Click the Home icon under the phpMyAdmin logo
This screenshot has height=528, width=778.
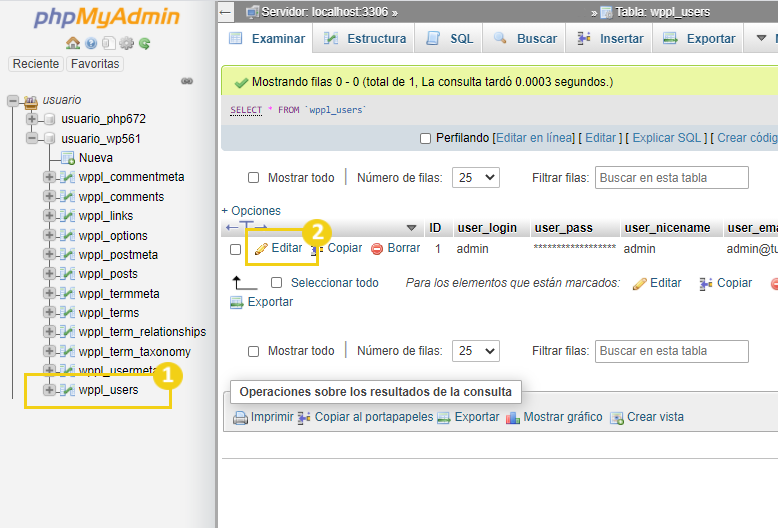coord(73,43)
